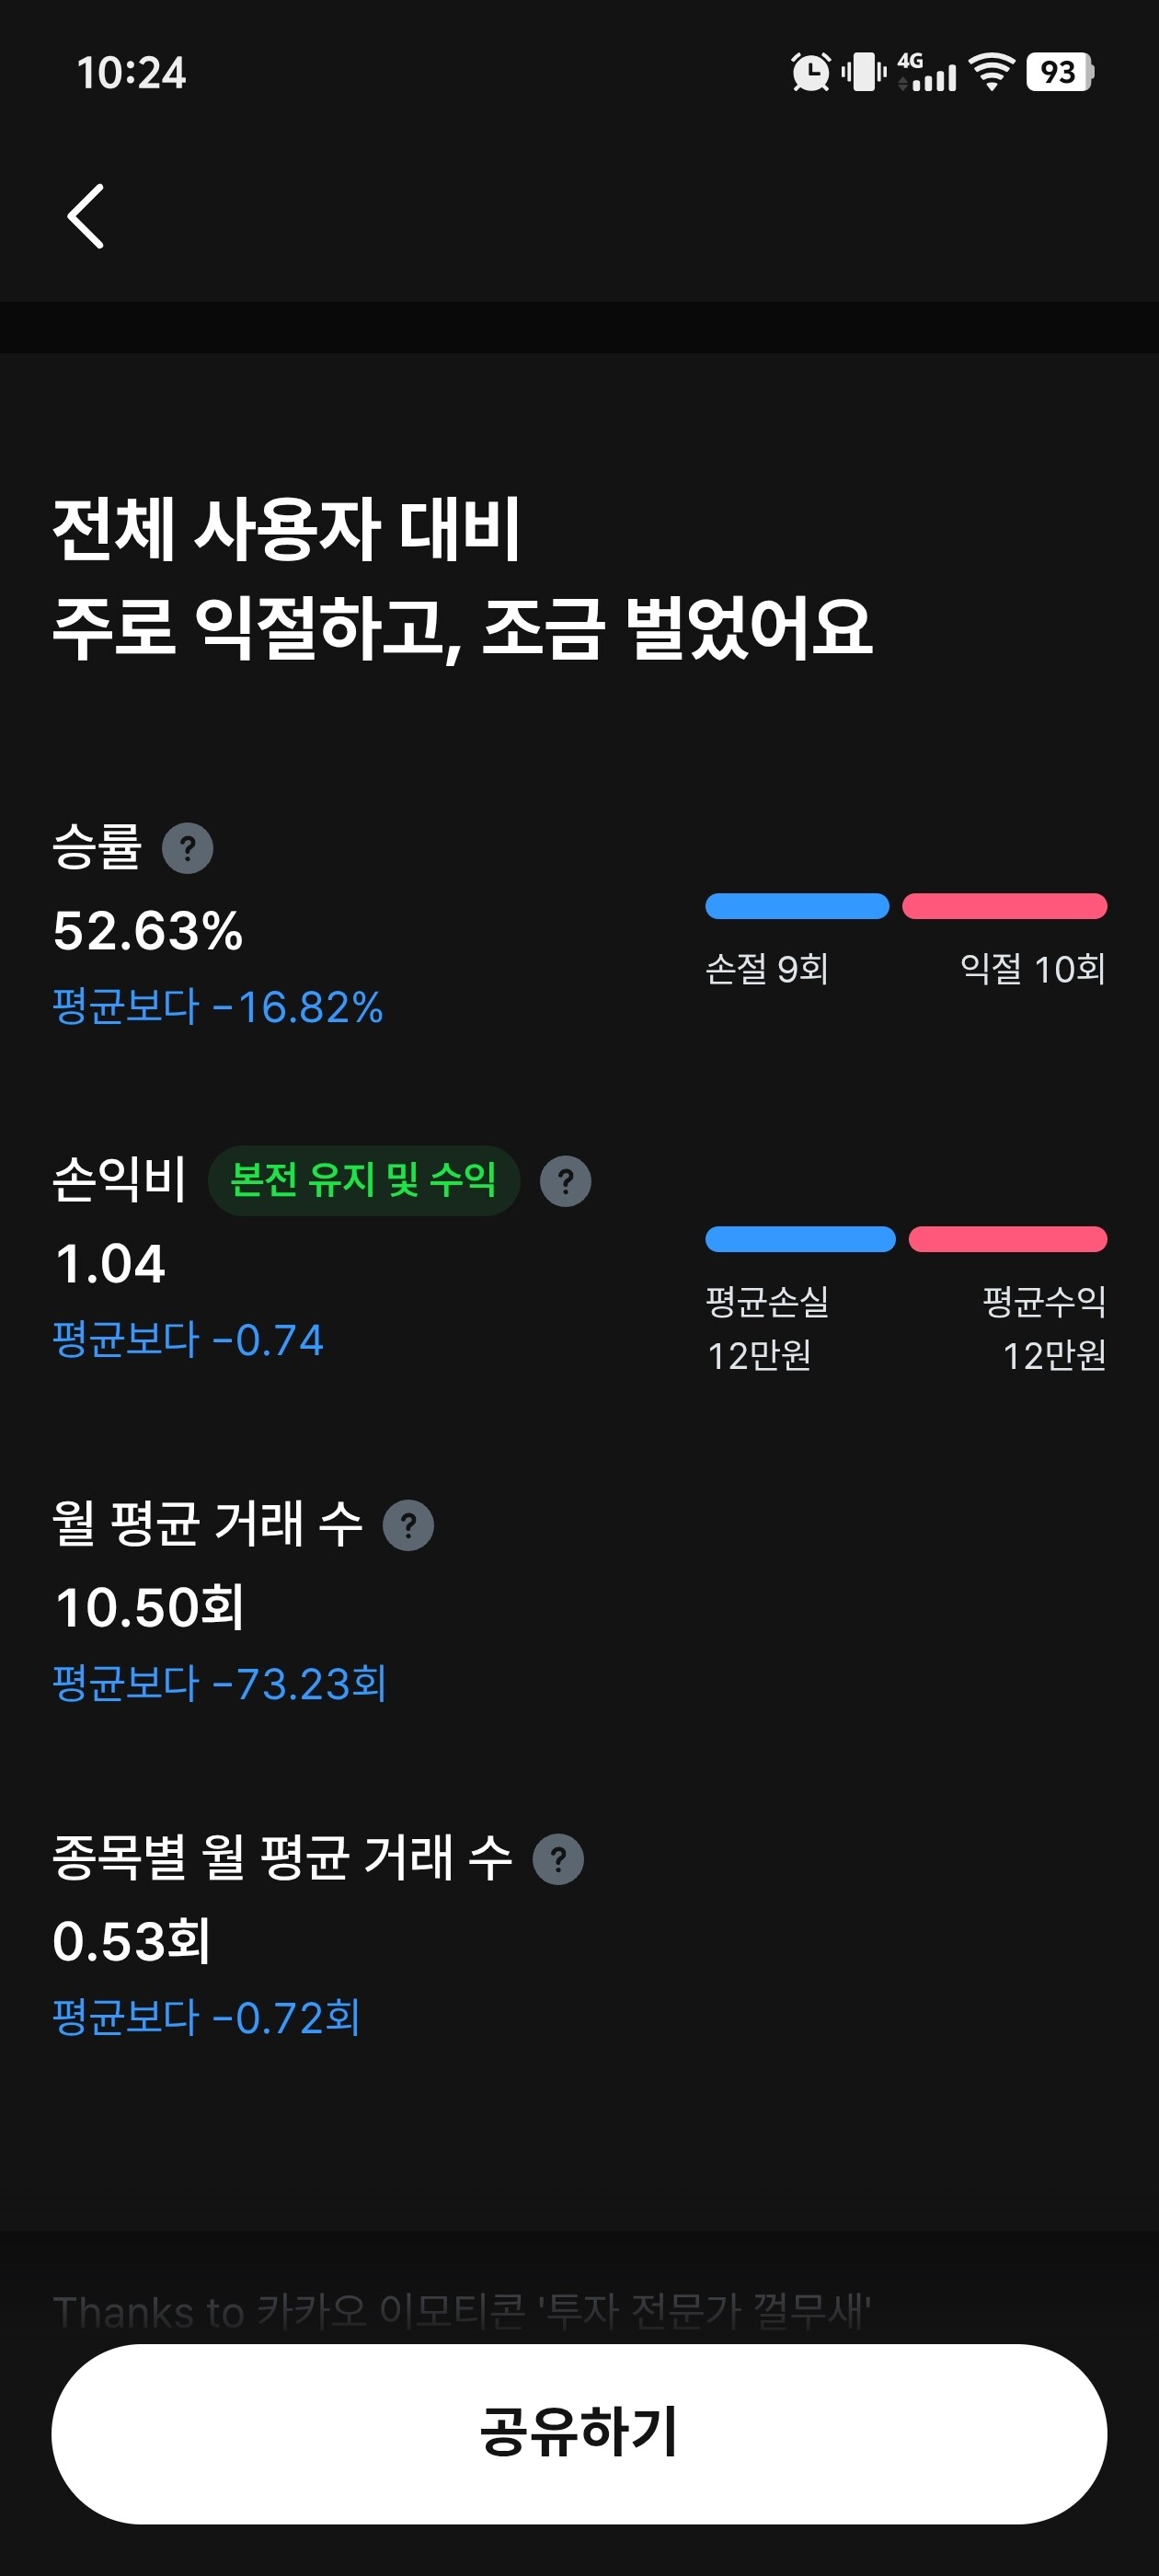Open the 손익비 help question mark

(565, 1181)
